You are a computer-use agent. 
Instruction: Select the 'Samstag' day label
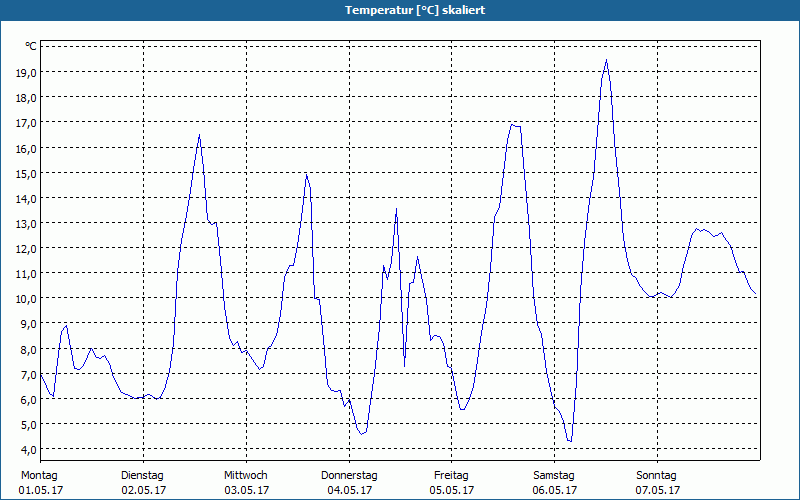pos(554,476)
